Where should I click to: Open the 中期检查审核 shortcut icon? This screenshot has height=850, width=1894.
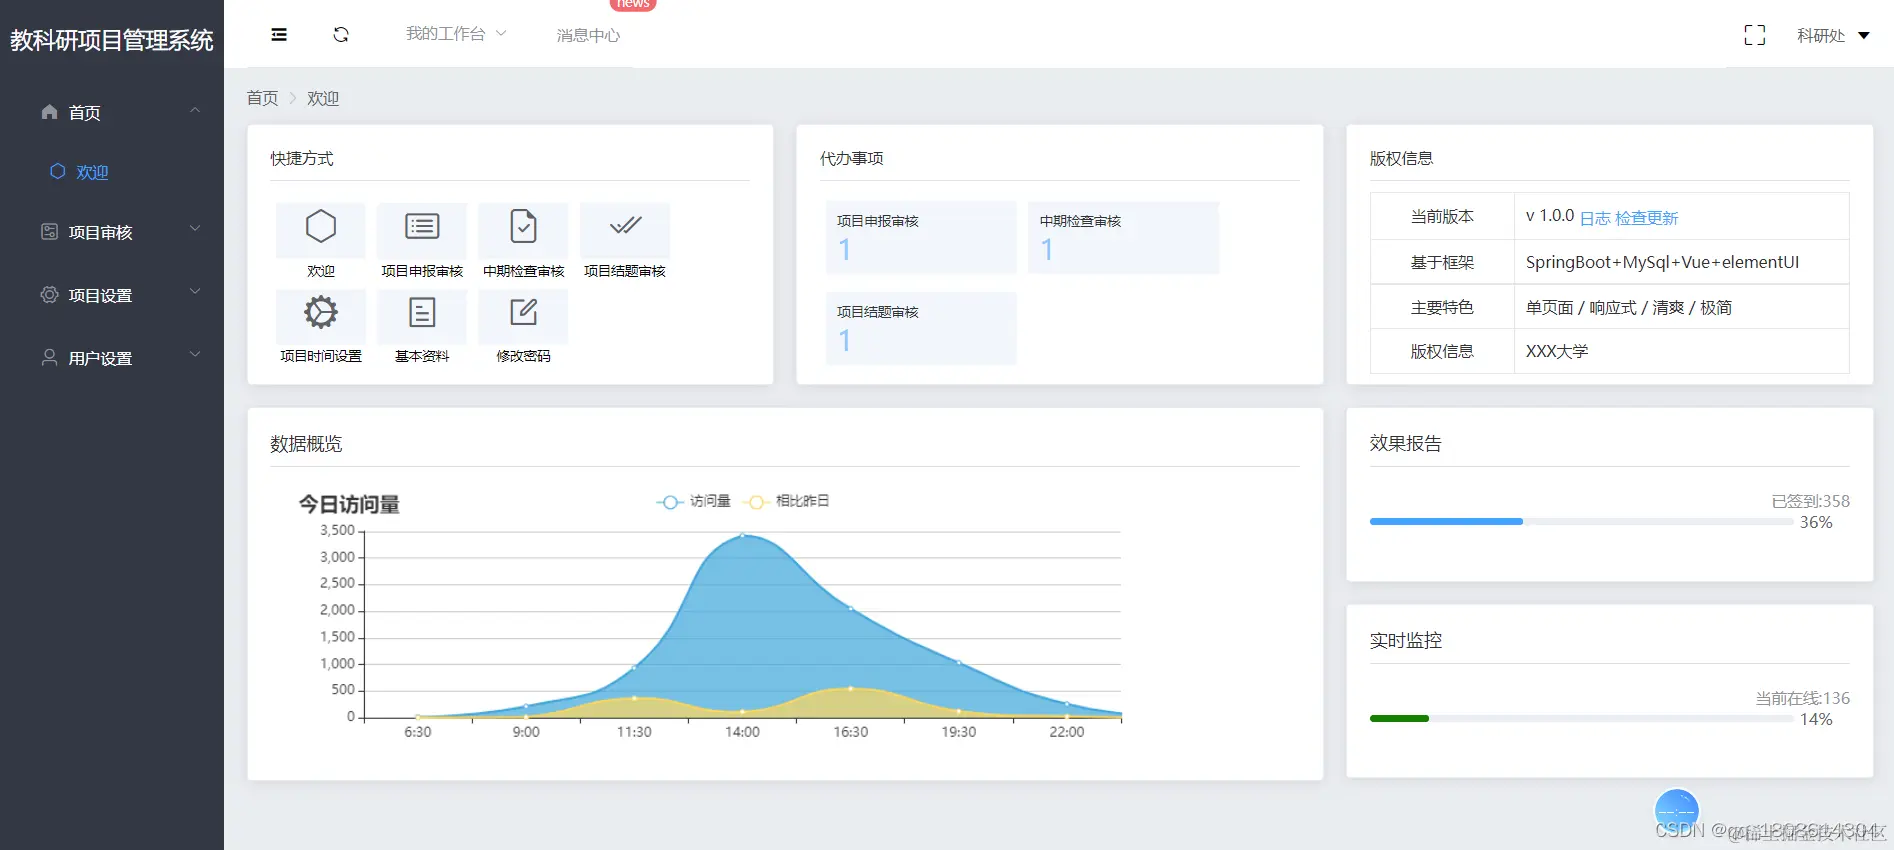click(523, 227)
